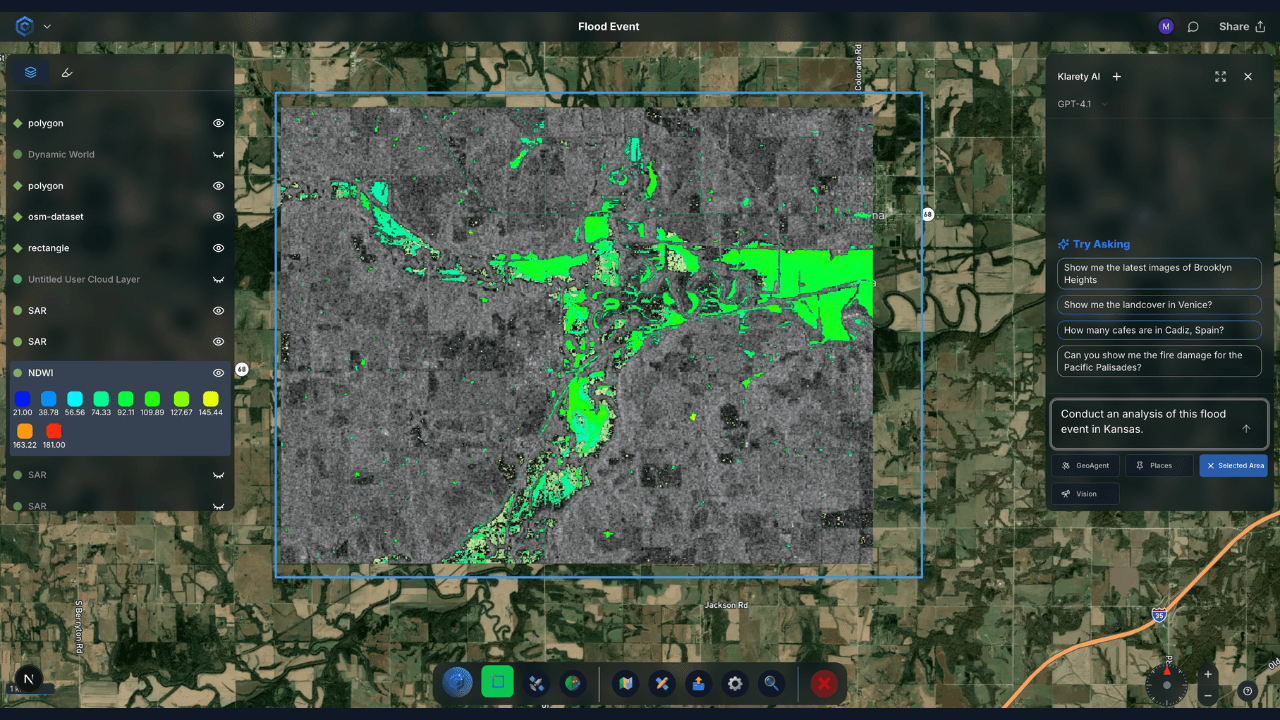Toggle visibility of the osm-dataset layer
Screen dimensions: 1280x720
218,217
